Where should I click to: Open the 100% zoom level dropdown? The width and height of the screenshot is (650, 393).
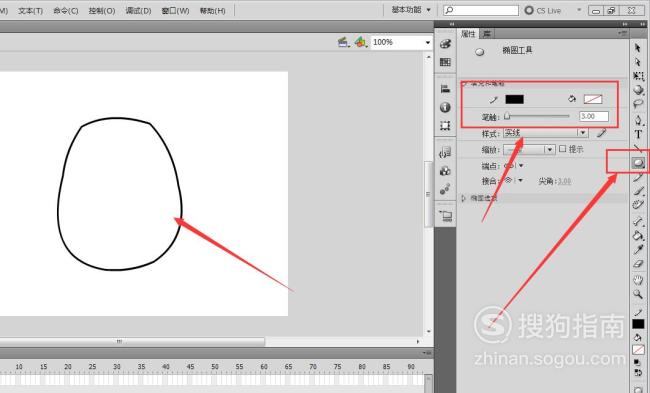[x=401, y=42]
